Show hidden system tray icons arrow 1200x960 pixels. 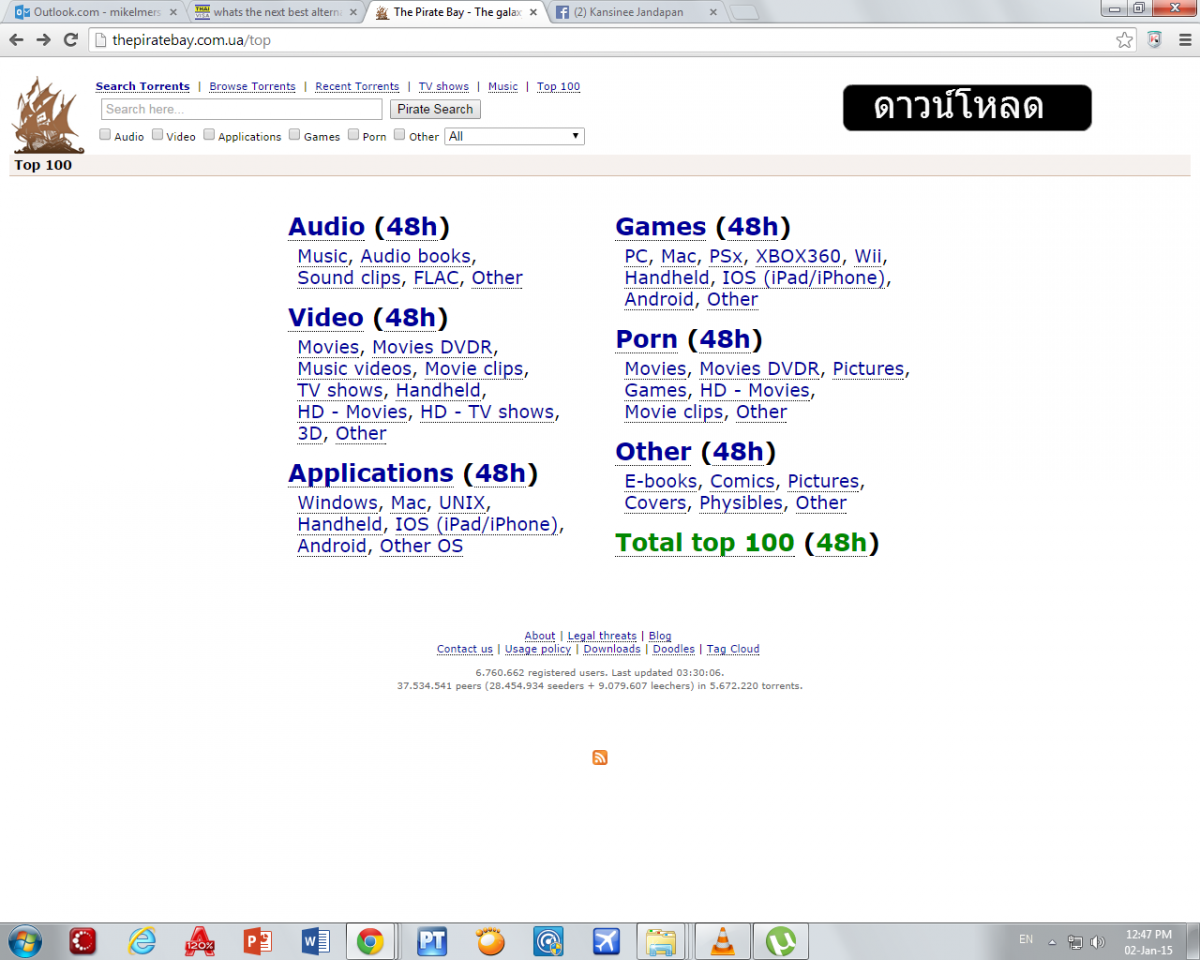(1052, 941)
